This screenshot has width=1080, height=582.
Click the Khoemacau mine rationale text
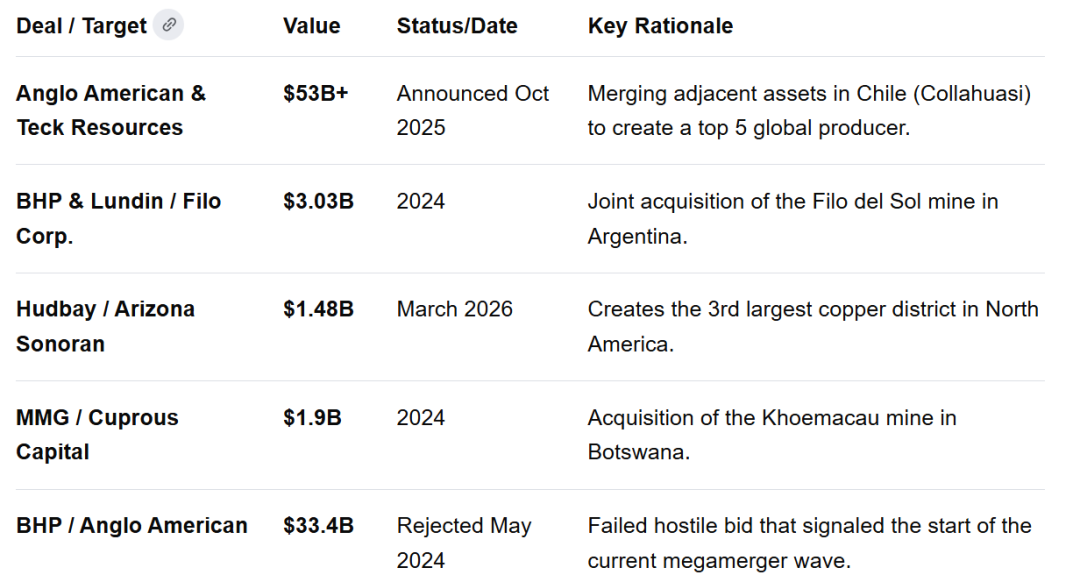pos(771,435)
